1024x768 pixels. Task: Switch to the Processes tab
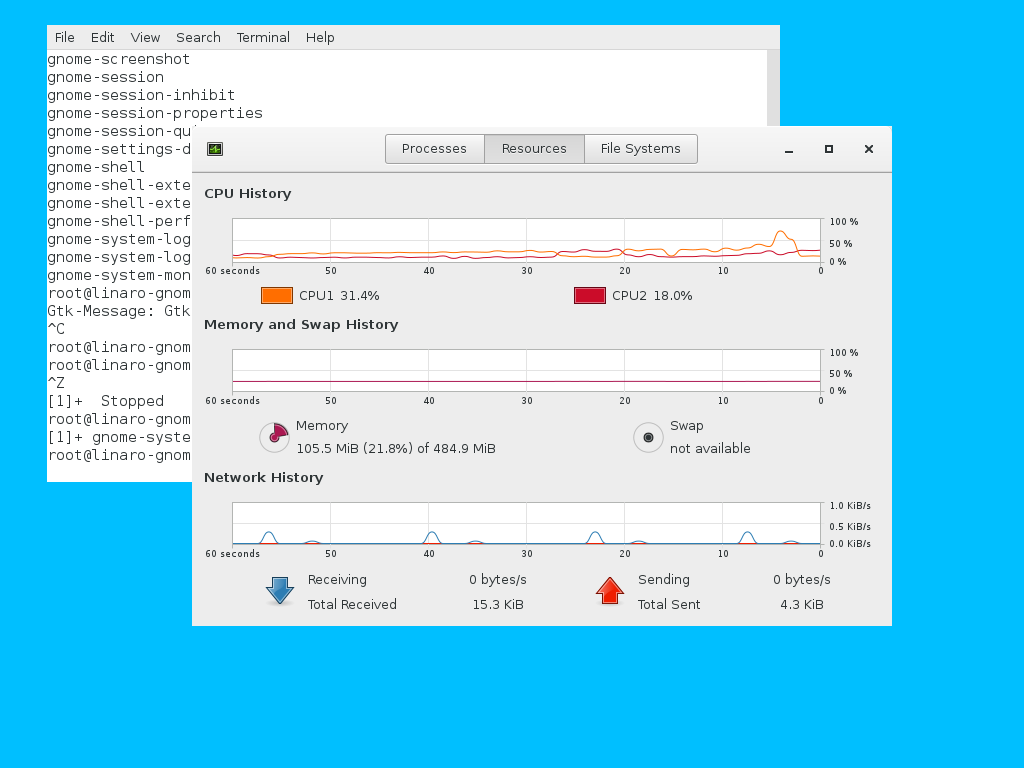coord(434,148)
